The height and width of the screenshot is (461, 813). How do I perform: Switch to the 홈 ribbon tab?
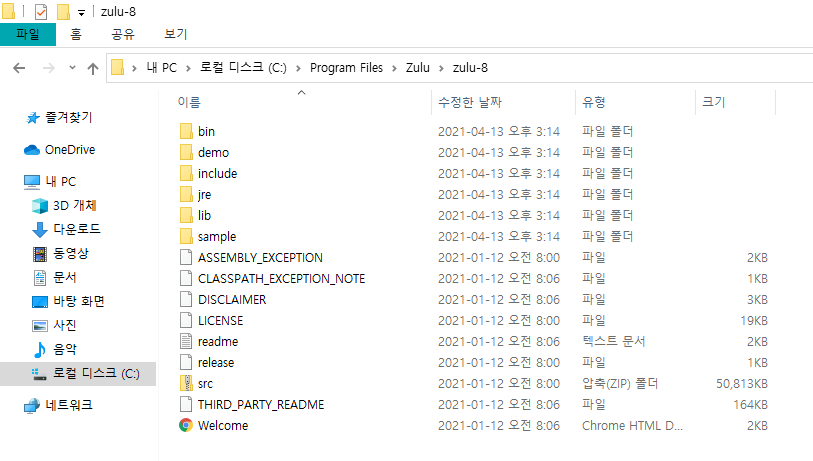point(76,35)
